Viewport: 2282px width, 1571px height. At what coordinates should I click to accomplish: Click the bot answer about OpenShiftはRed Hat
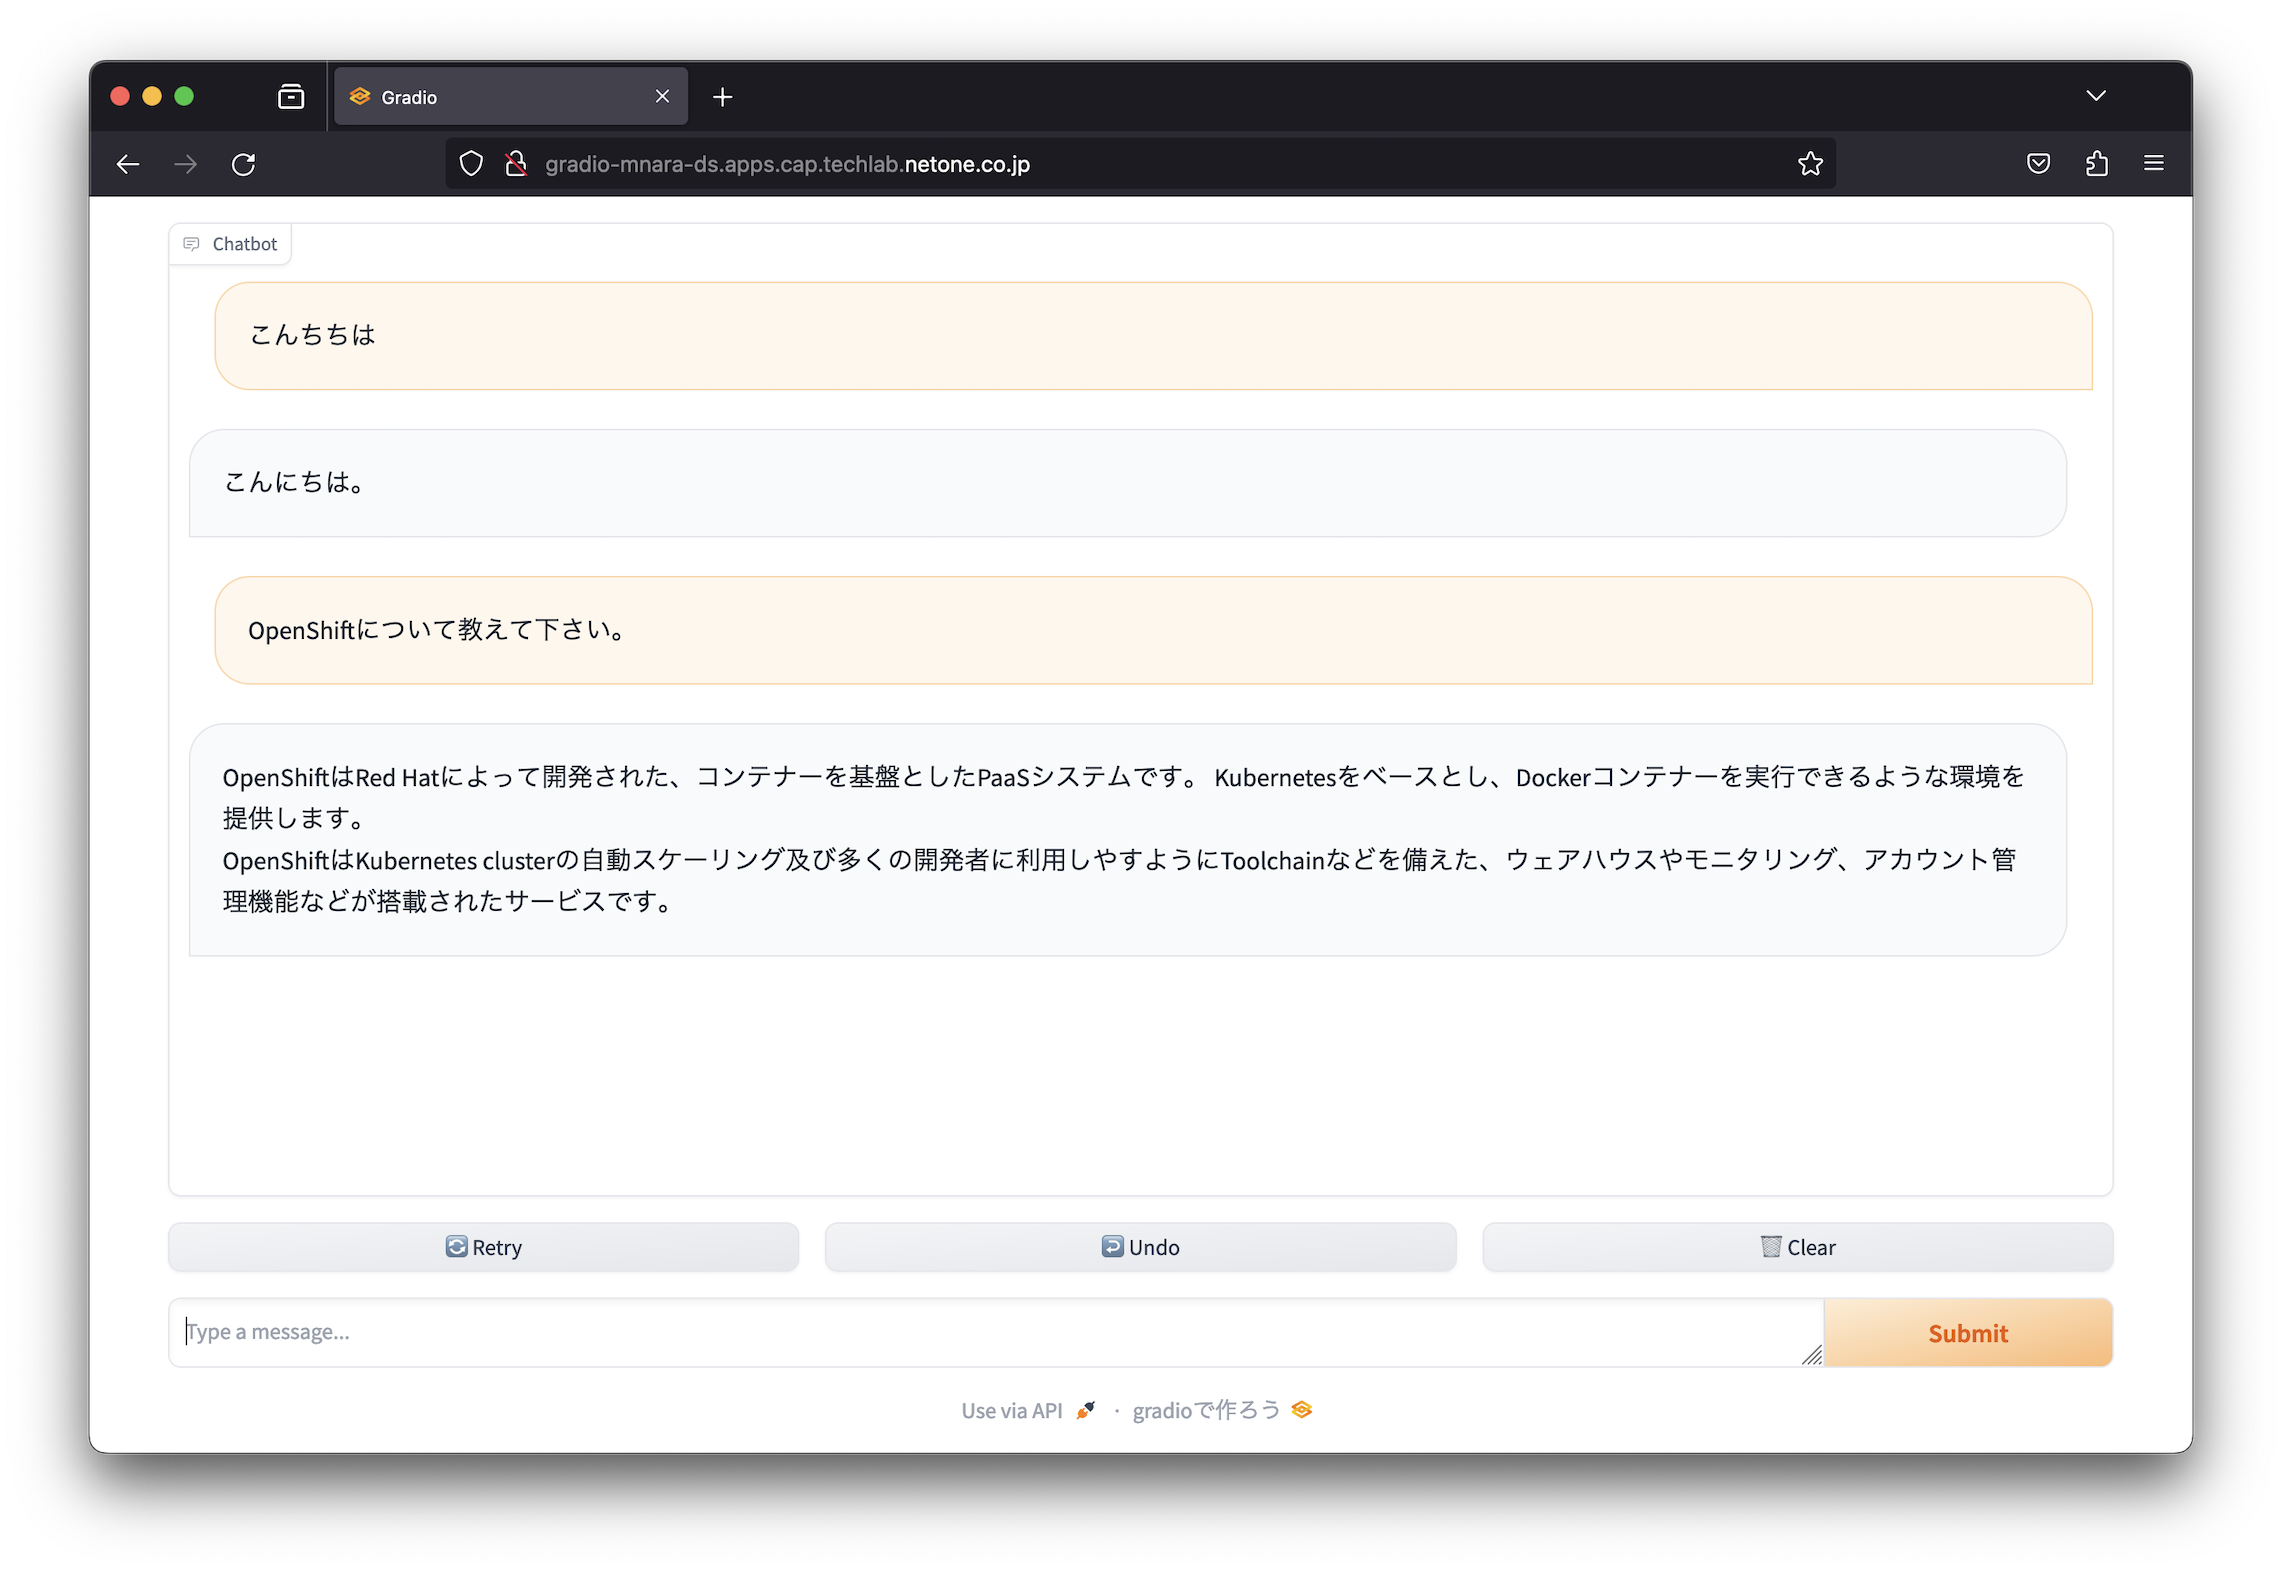(1127, 840)
